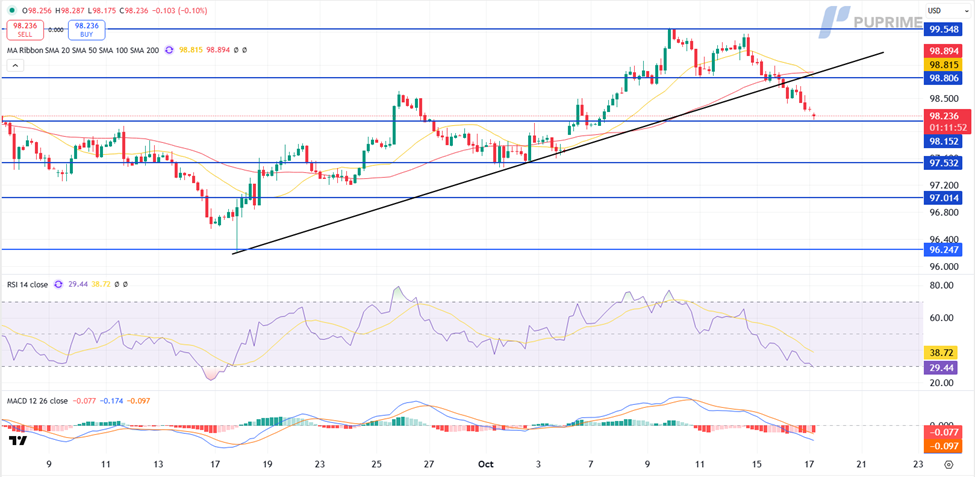
Task: Open the USD currency selector
Action: pyautogui.click(x=934, y=10)
